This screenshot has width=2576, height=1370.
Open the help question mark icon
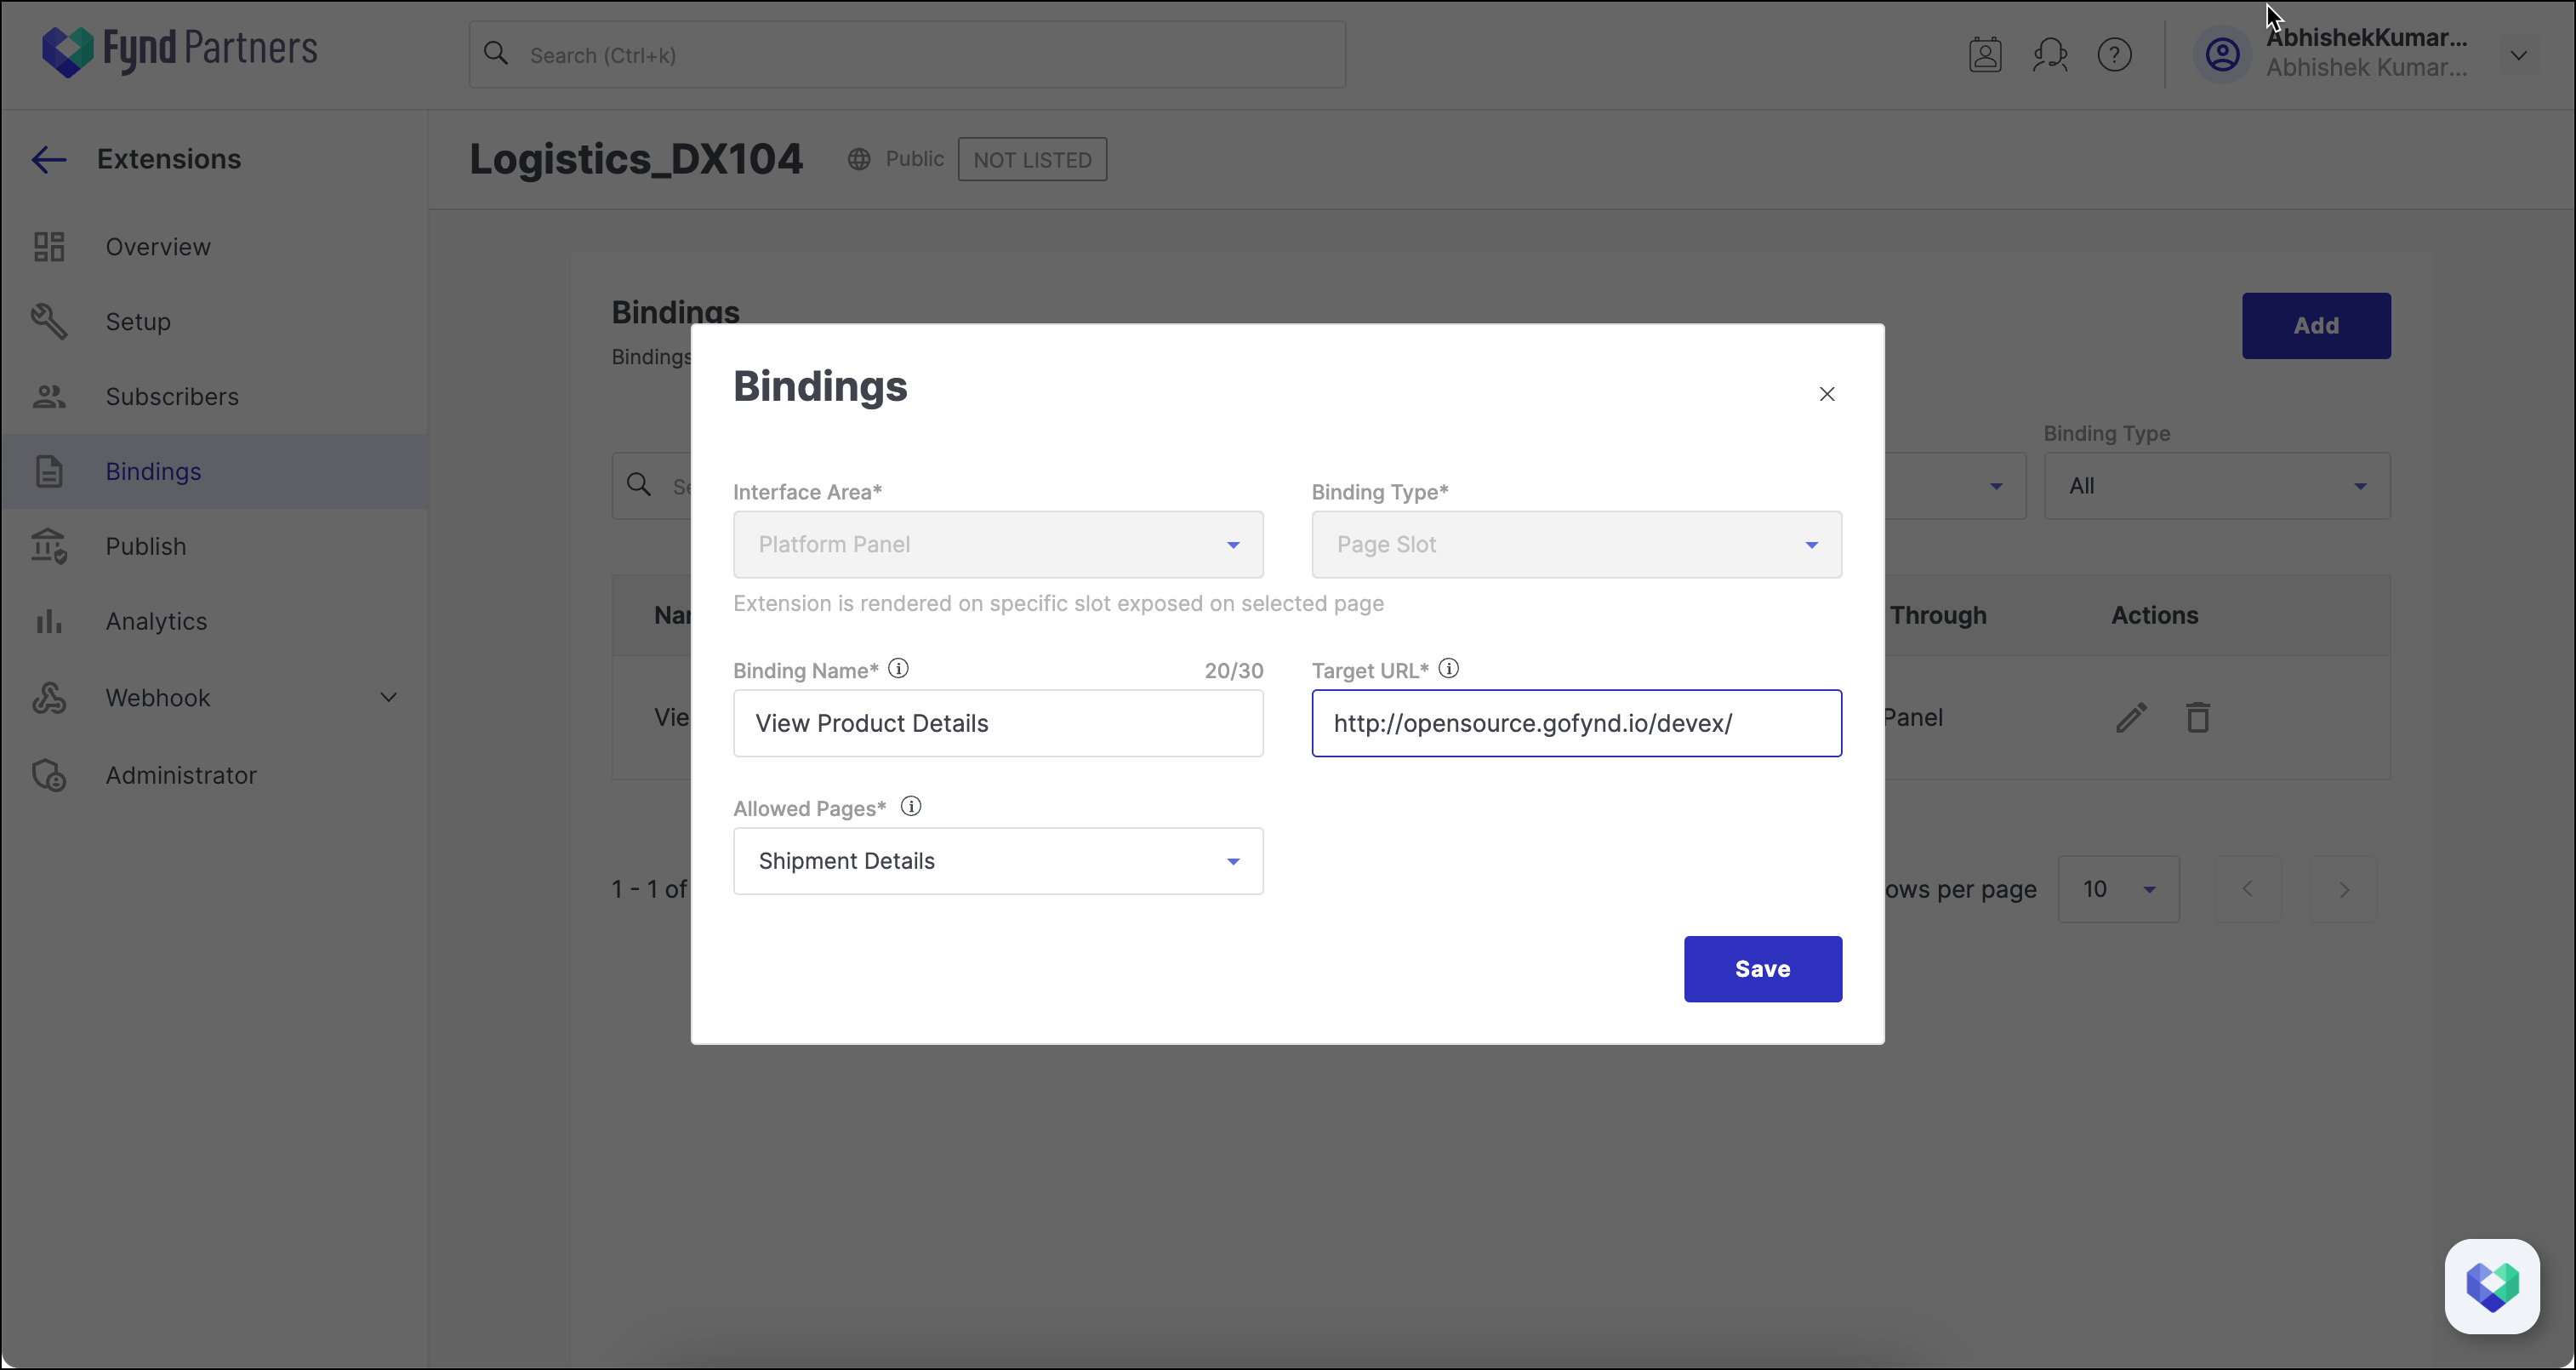2114,55
